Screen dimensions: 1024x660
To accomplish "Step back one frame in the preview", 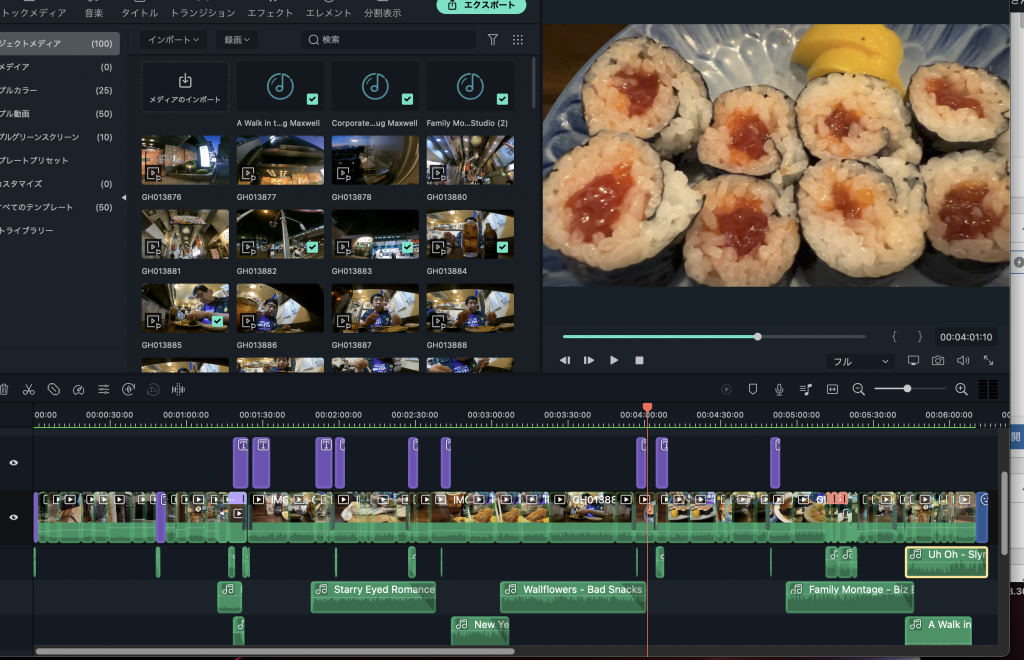I will tap(565, 360).
